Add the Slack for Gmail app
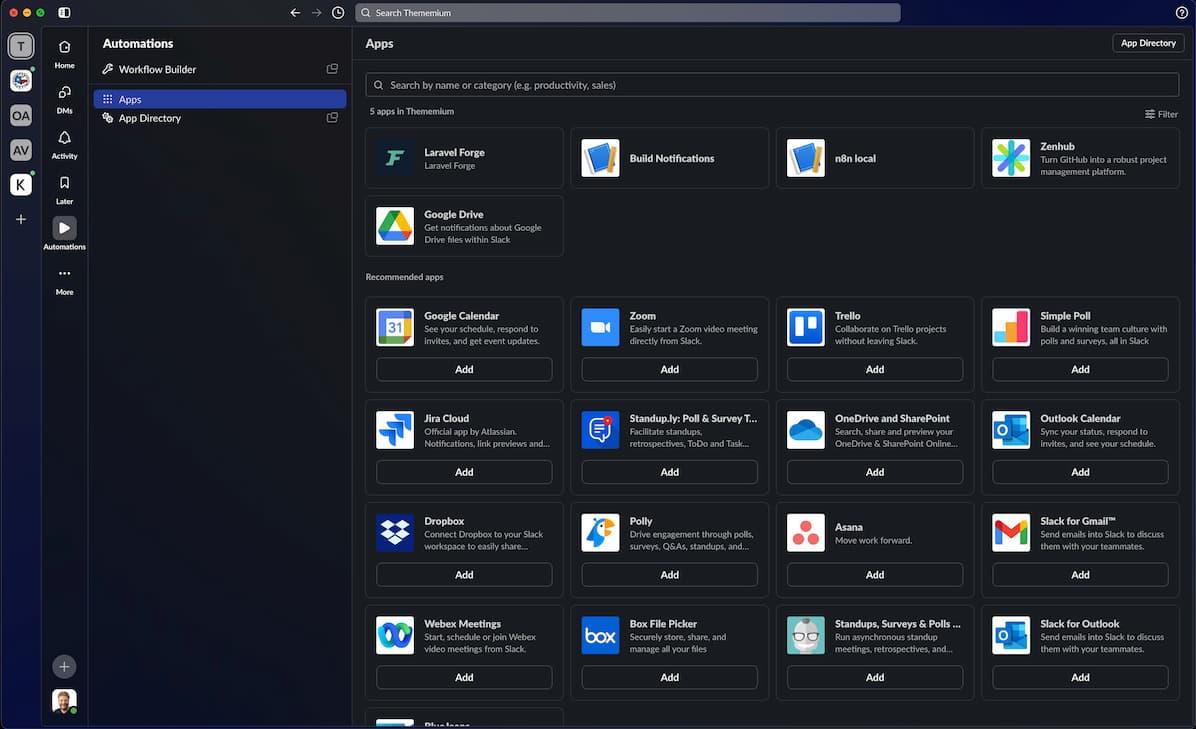Viewport: 1196px width, 729px height. tap(1080, 575)
